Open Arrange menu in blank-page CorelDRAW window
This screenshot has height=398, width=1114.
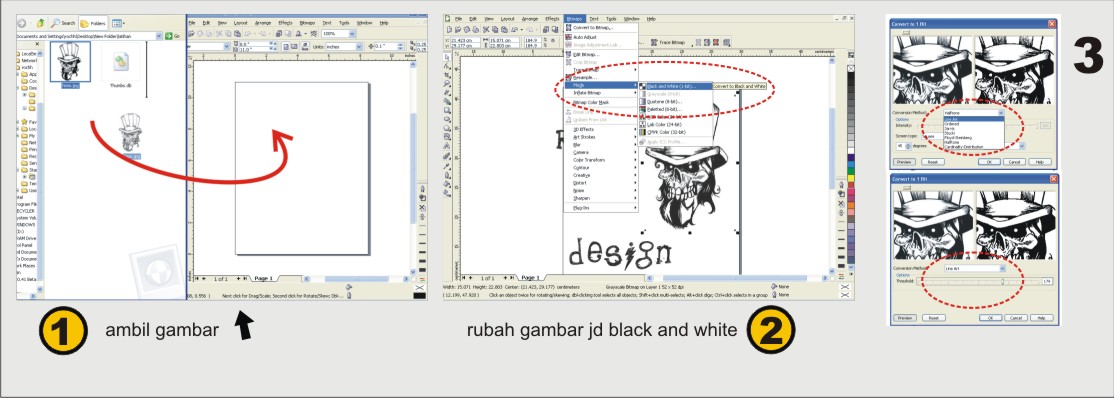coord(263,23)
